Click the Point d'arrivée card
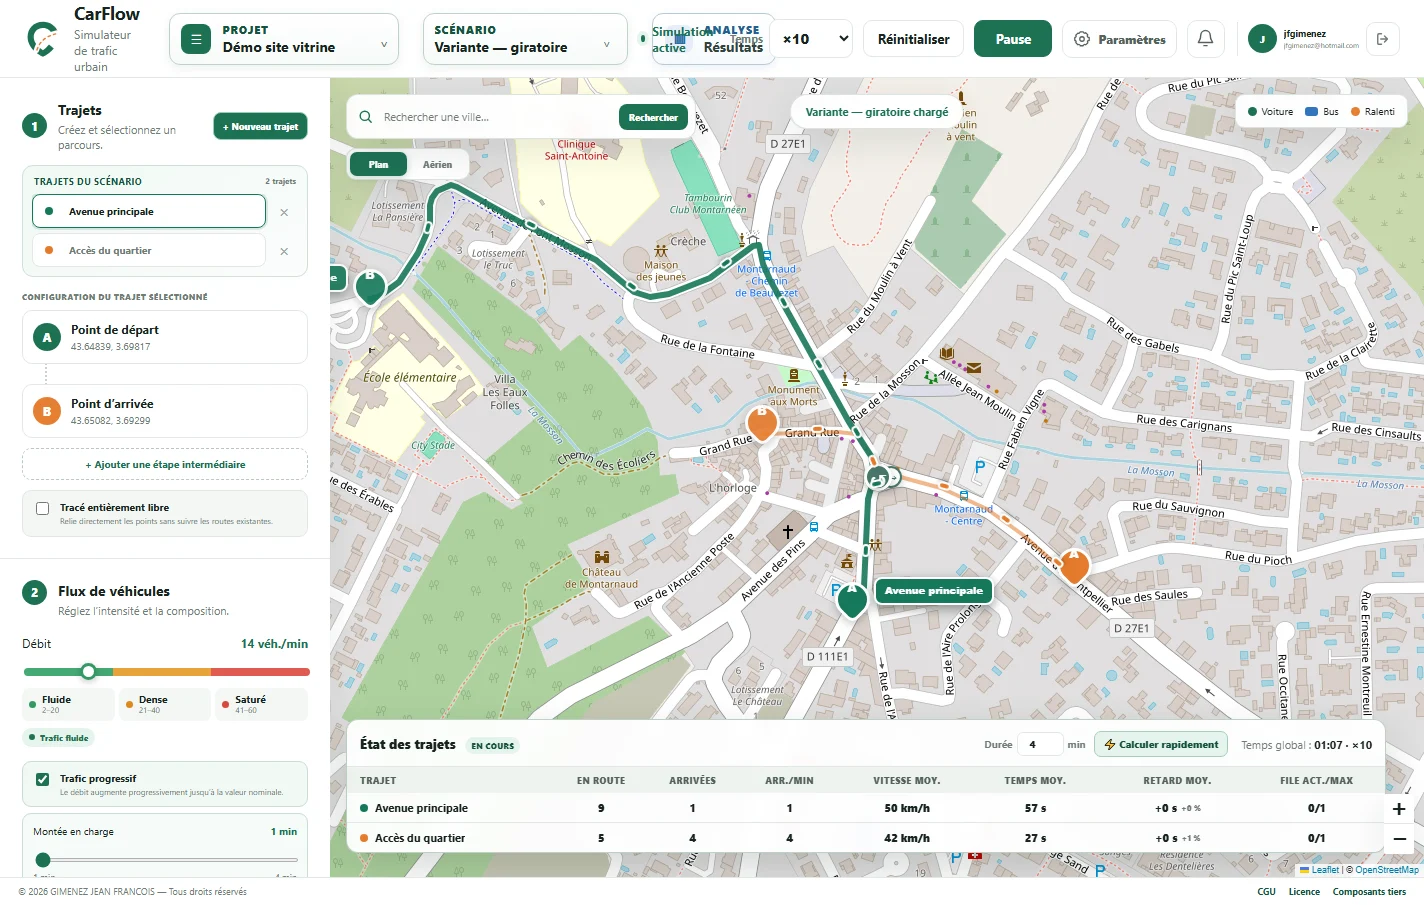The image size is (1424, 905). (x=165, y=411)
